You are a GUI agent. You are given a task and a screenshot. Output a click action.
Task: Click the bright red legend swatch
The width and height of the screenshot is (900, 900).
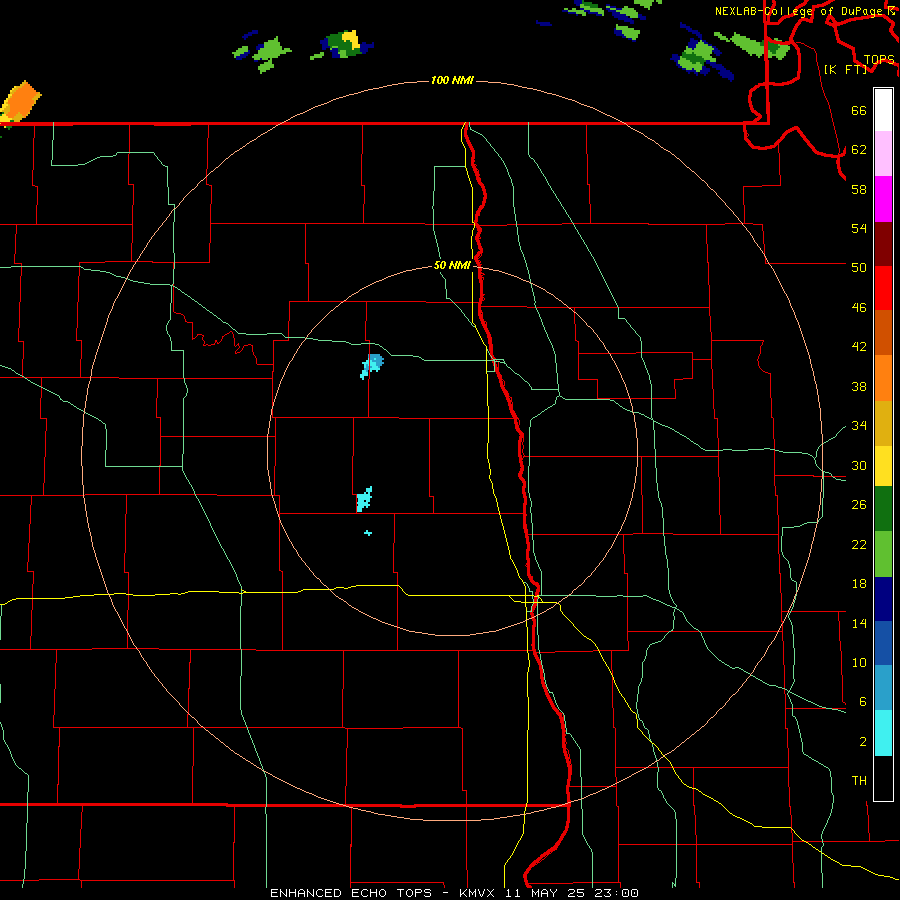click(x=883, y=288)
